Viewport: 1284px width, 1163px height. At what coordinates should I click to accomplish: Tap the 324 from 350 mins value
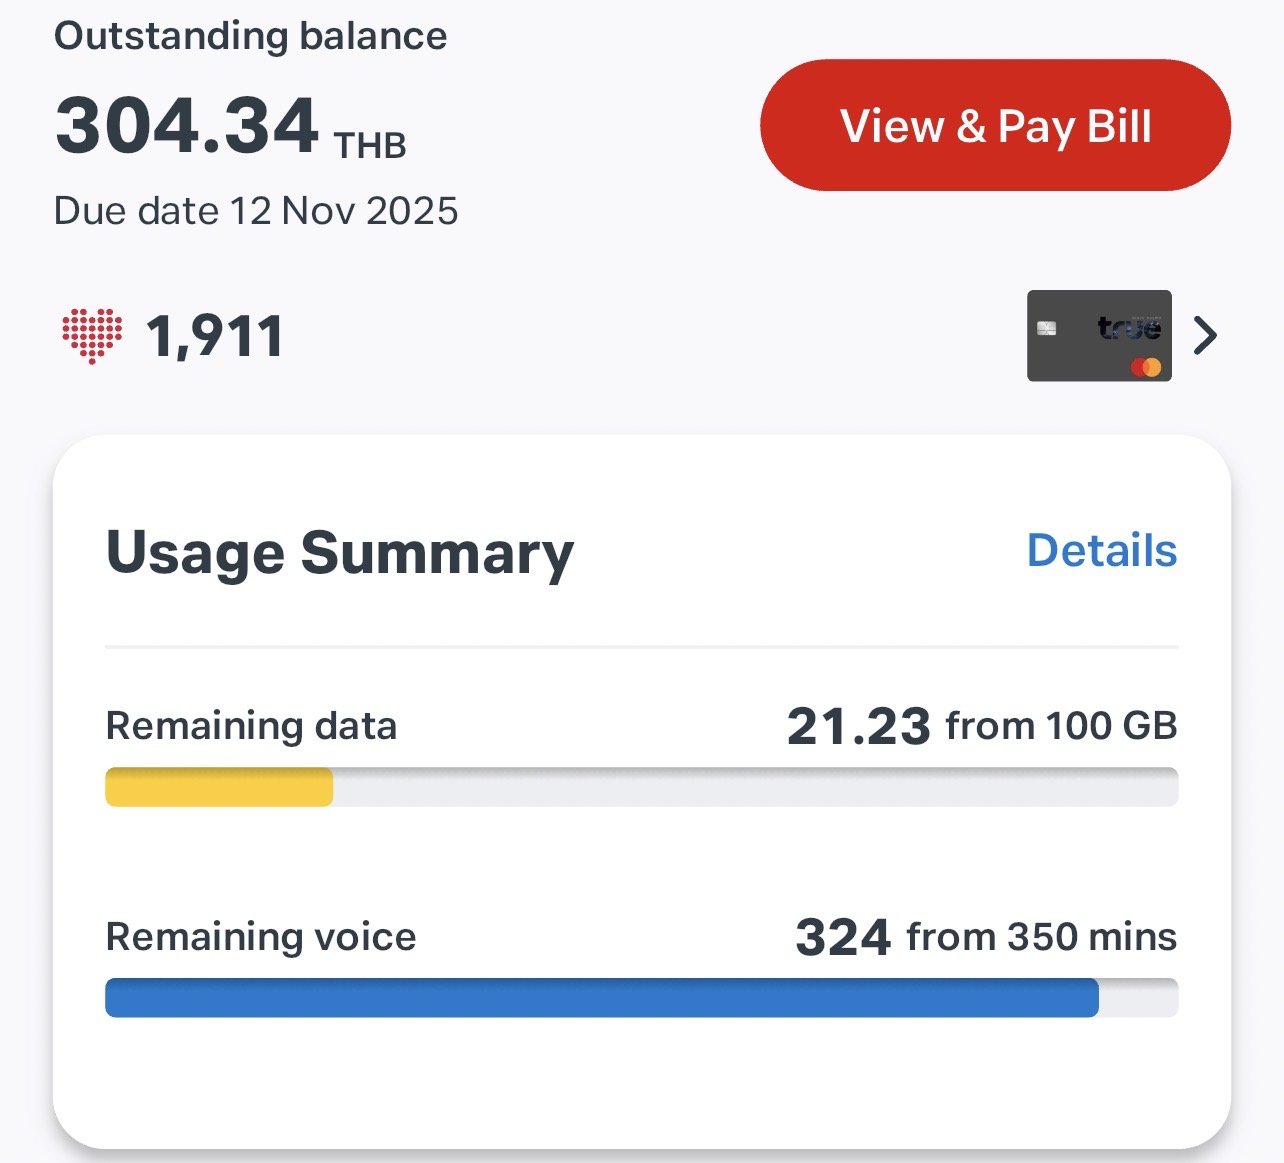coord(986,937)
